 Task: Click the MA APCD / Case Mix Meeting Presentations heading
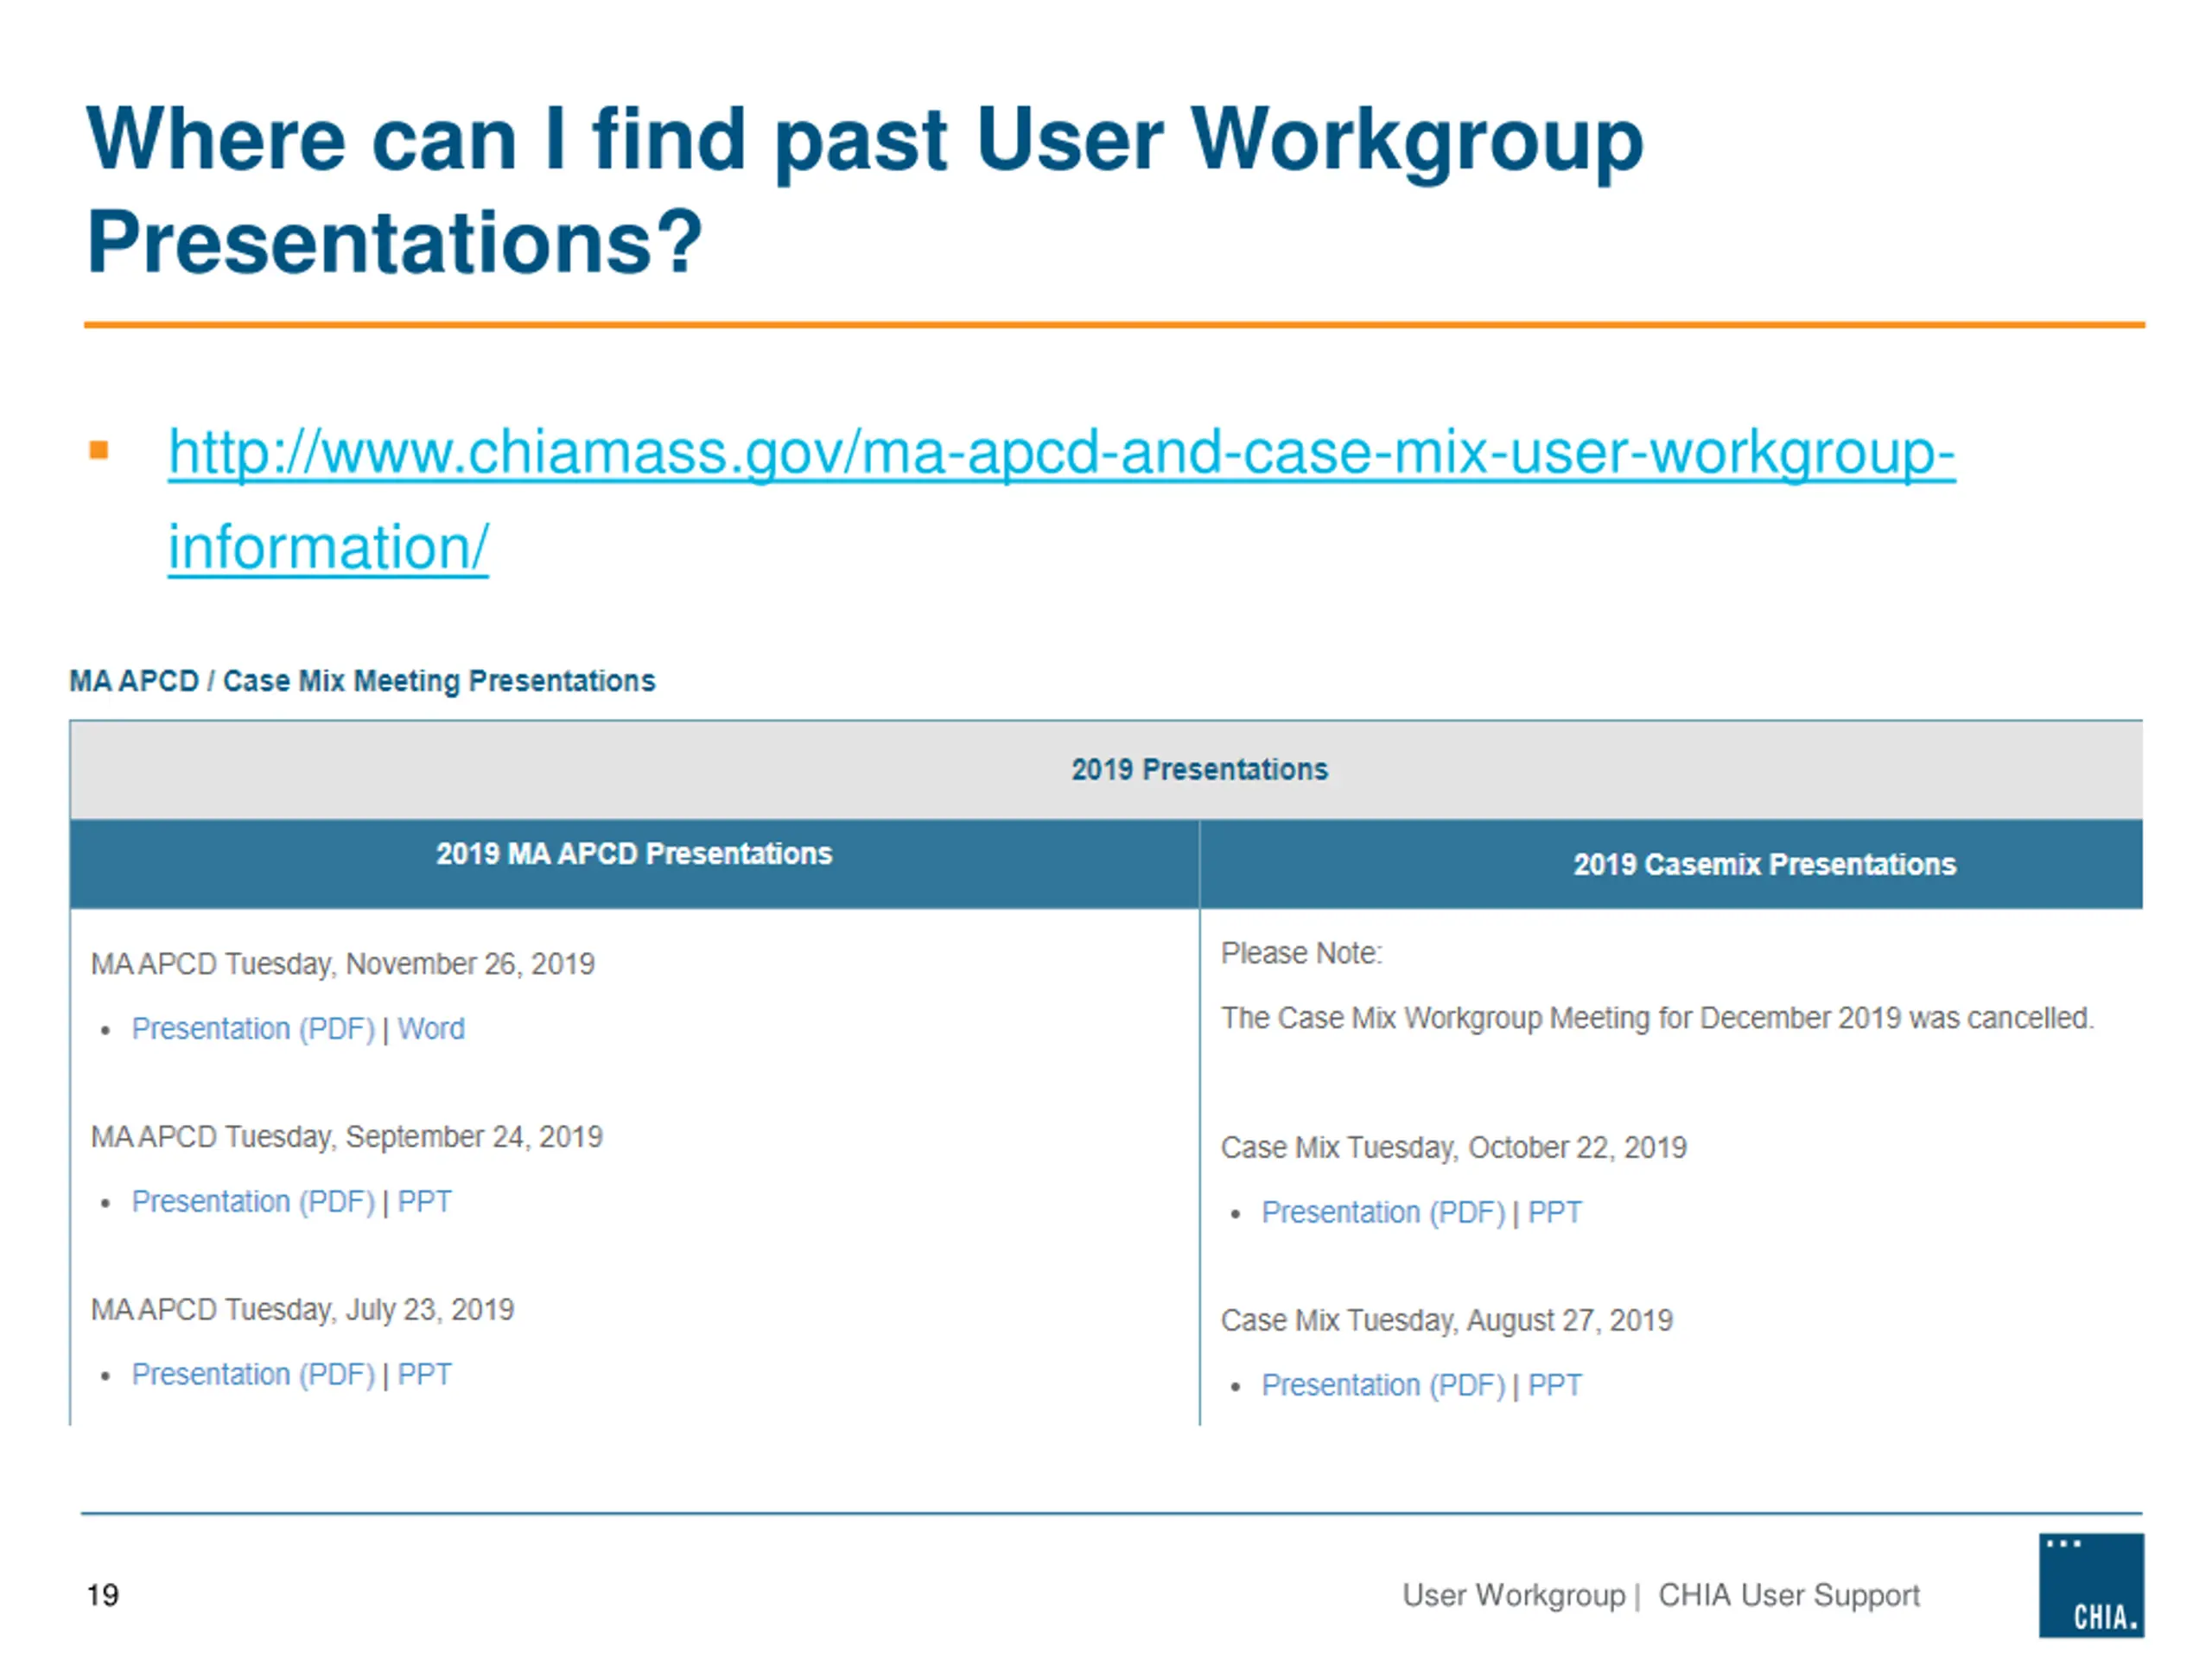[362, 681]
